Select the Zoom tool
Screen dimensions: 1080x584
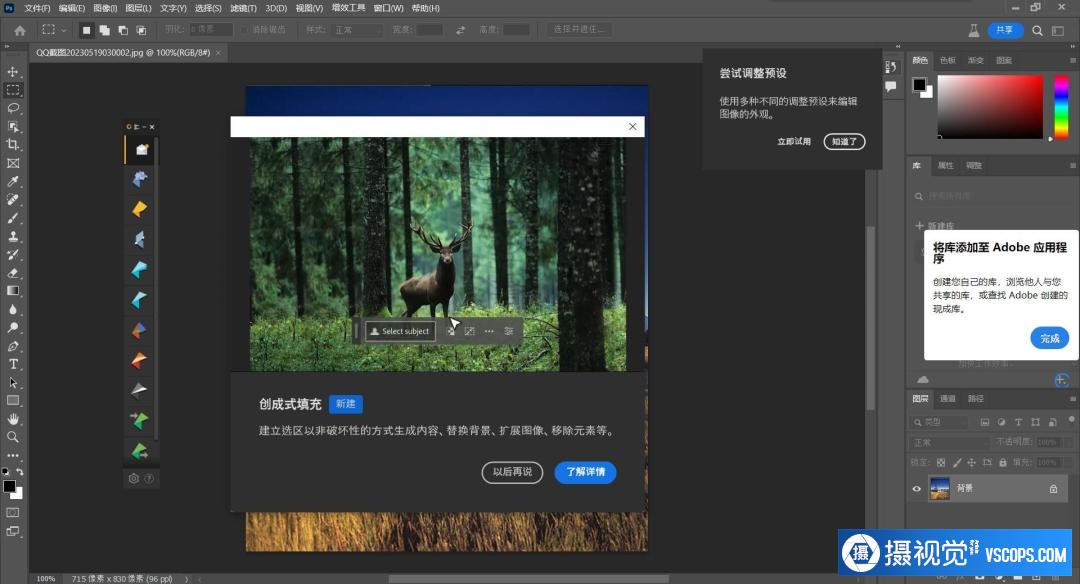[x=12, y=437]
